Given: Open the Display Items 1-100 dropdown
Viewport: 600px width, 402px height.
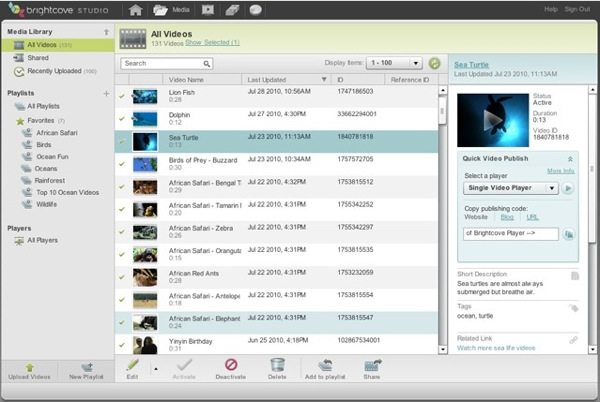Looking at the screenshot, I should click(394, 63).
